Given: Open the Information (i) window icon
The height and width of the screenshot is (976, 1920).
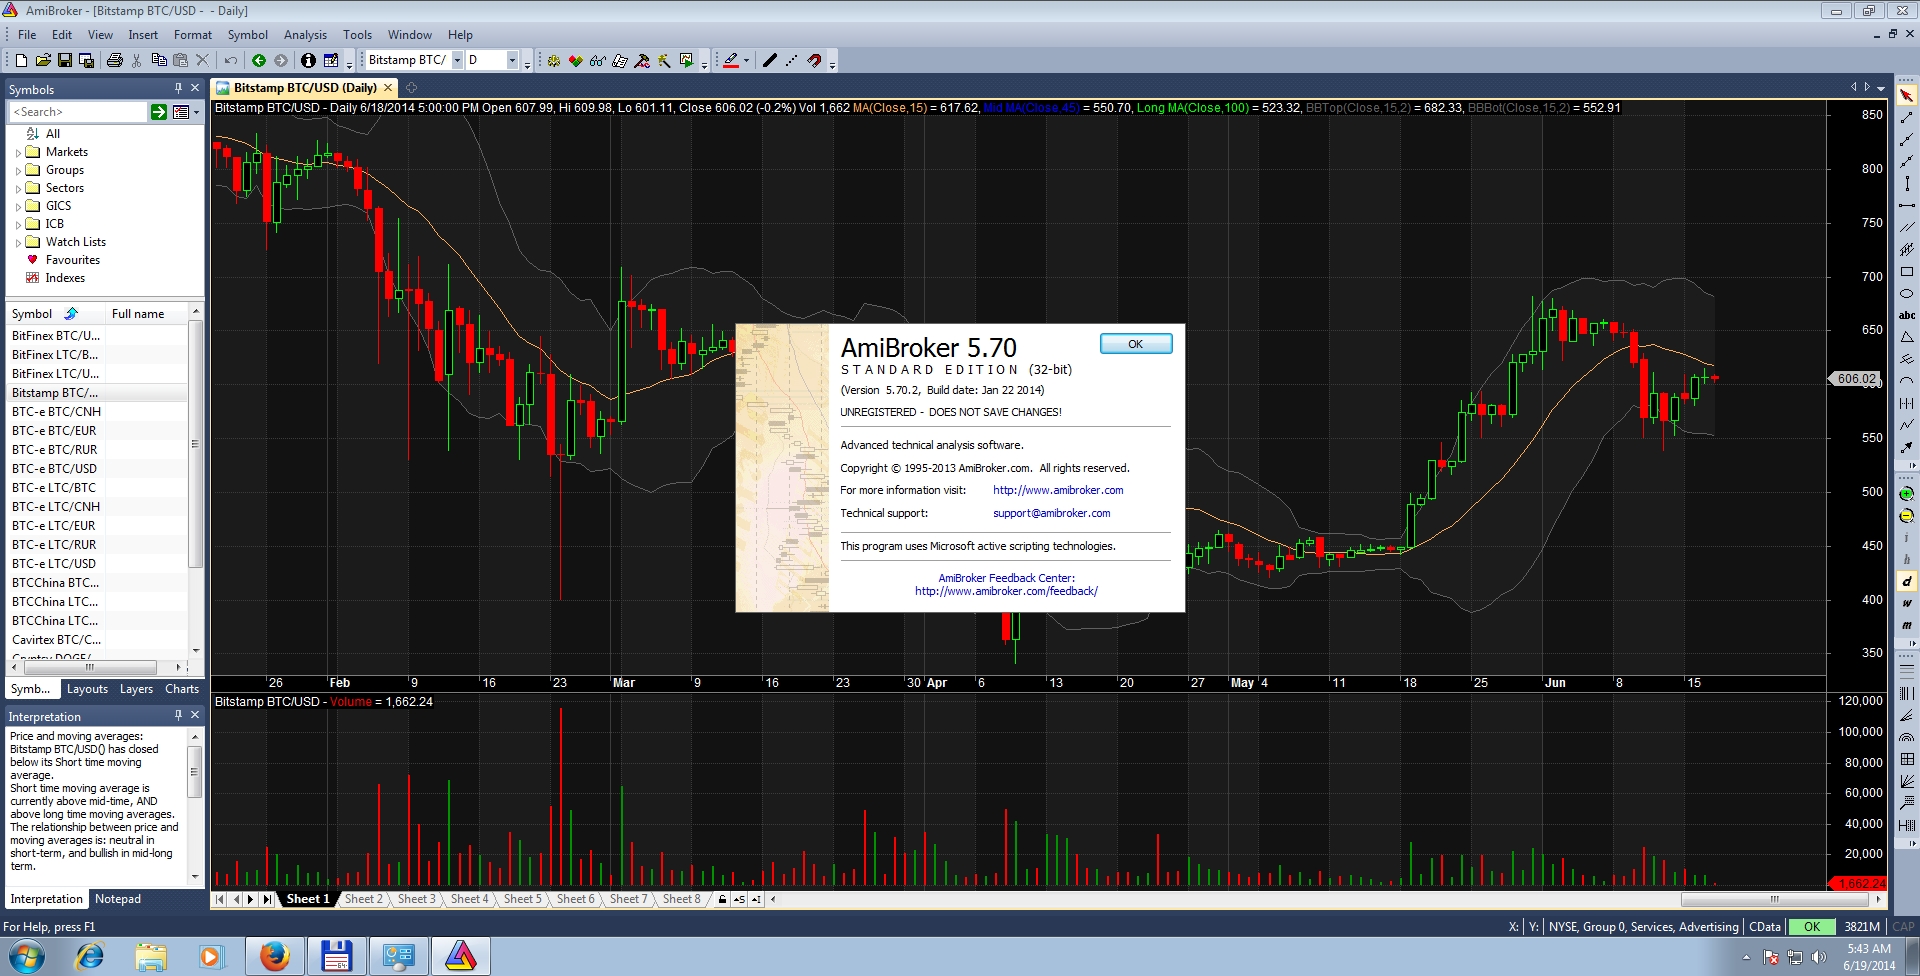Looking at the screenshot, I should [x=308, y=60].
